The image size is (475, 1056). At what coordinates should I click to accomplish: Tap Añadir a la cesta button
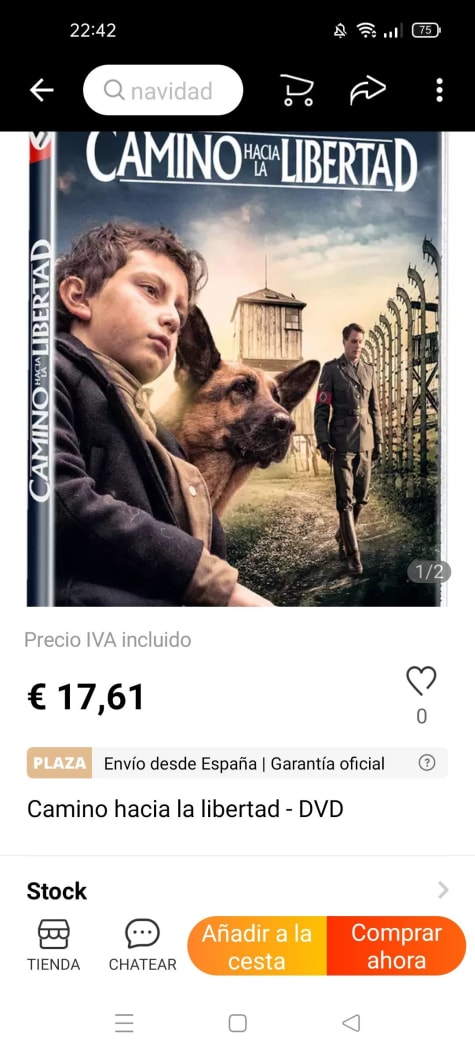pos(257,946)
